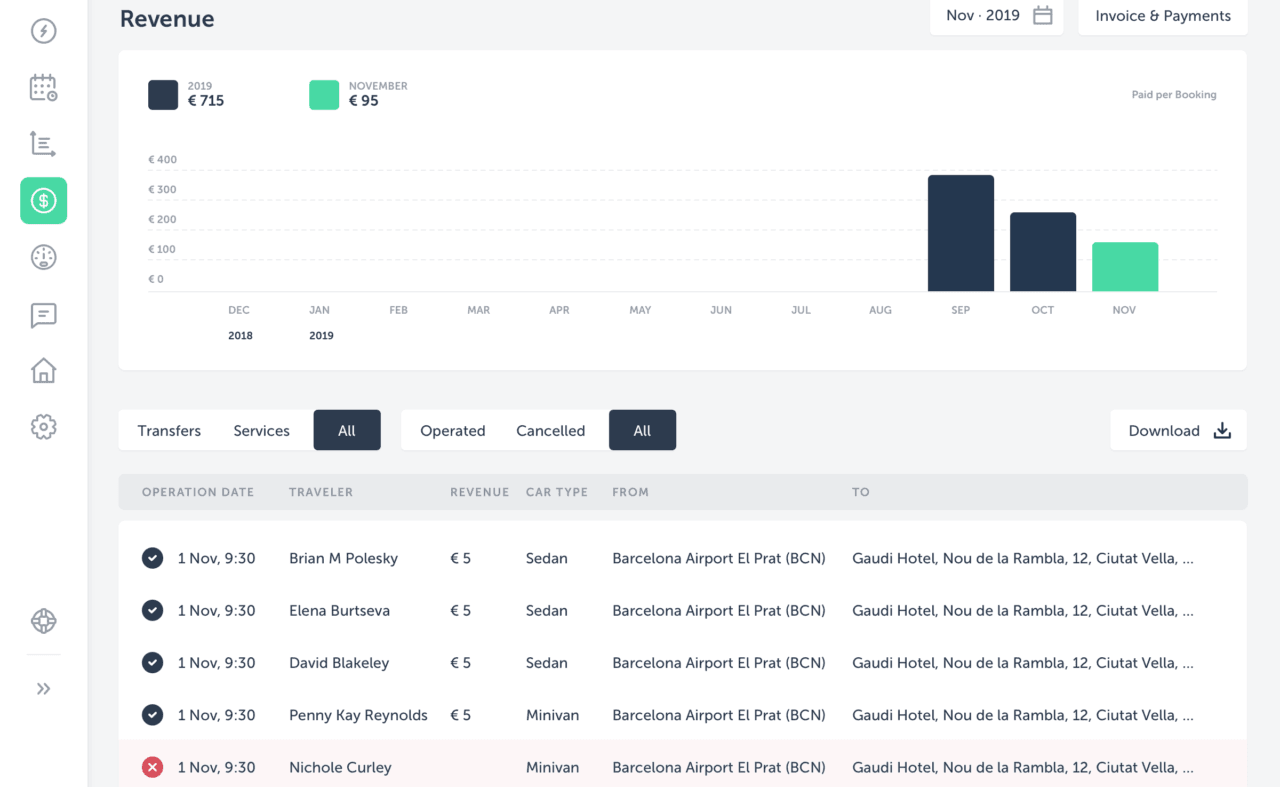Switch to the Transfers tab
The height and width of the screenshot is (787, 1280).
pos(169,431)
